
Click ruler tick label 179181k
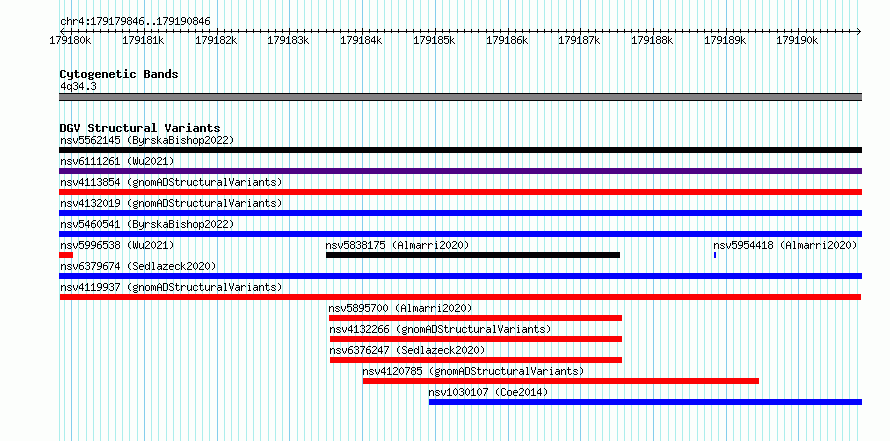coord(144,40)
